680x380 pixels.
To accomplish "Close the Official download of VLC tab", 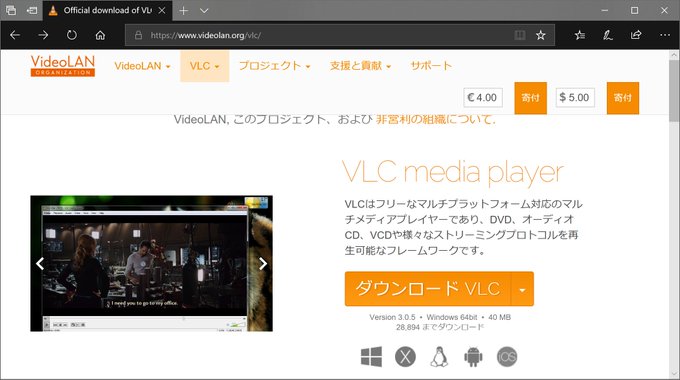I will [x=162, y=10].
